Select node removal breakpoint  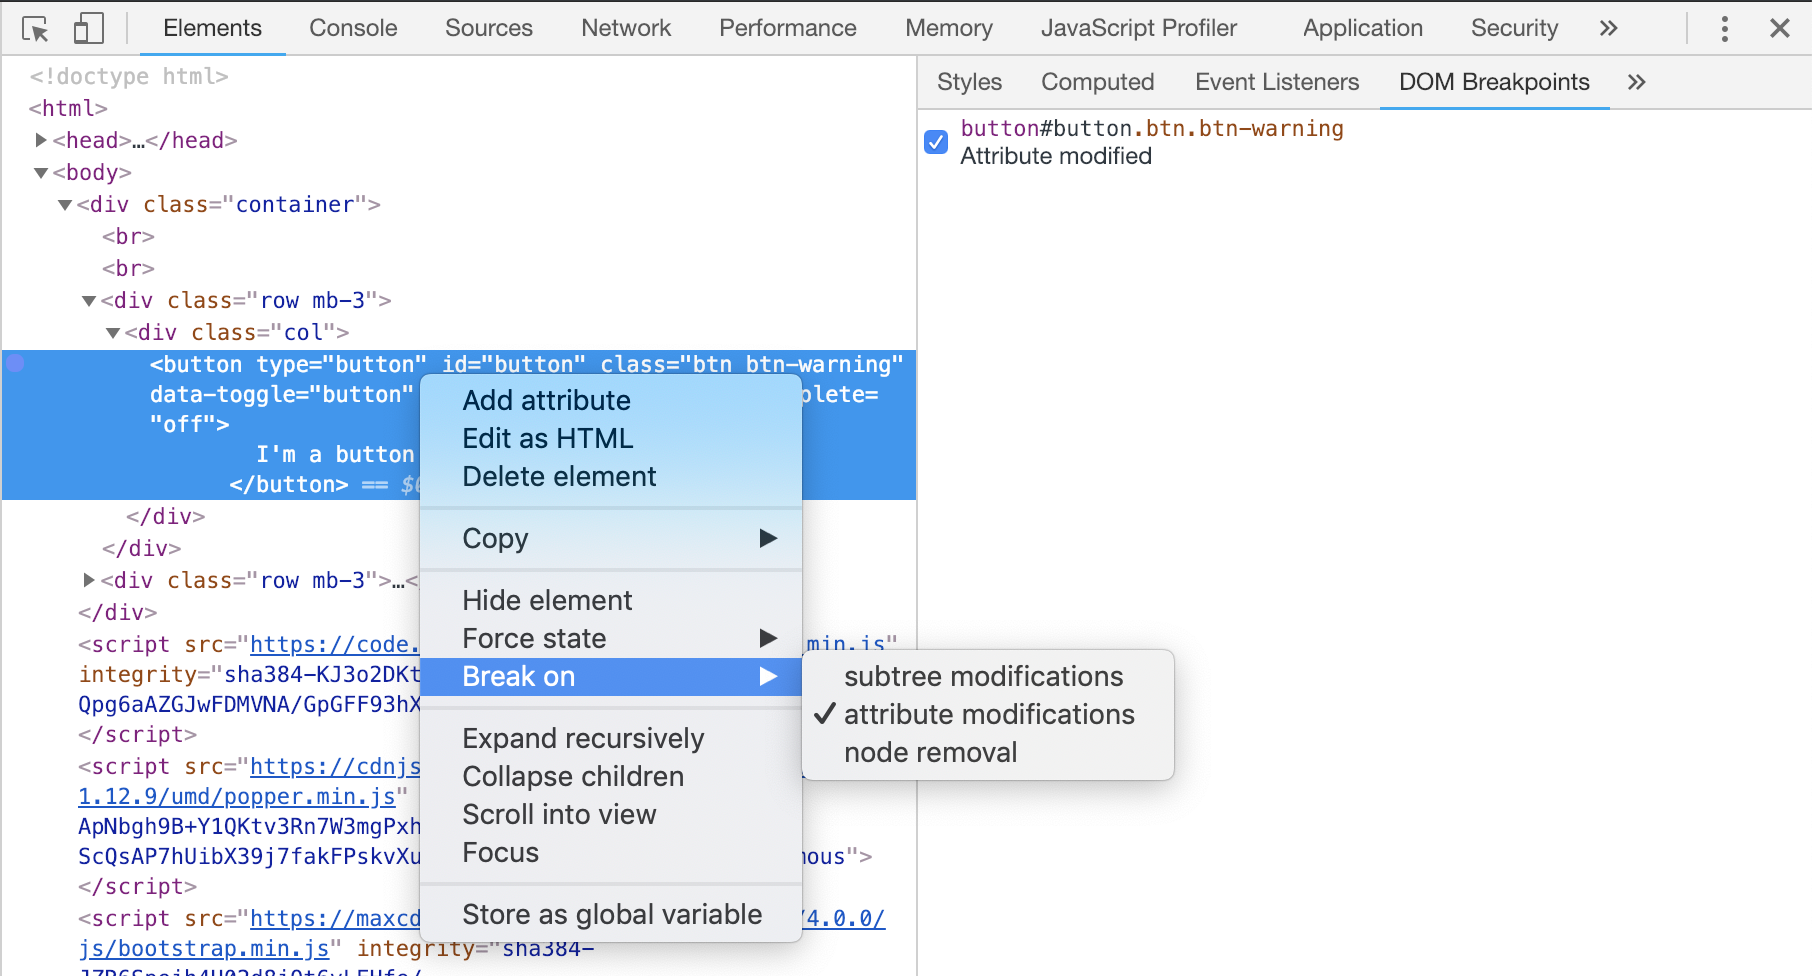click(x=988, y=752)
